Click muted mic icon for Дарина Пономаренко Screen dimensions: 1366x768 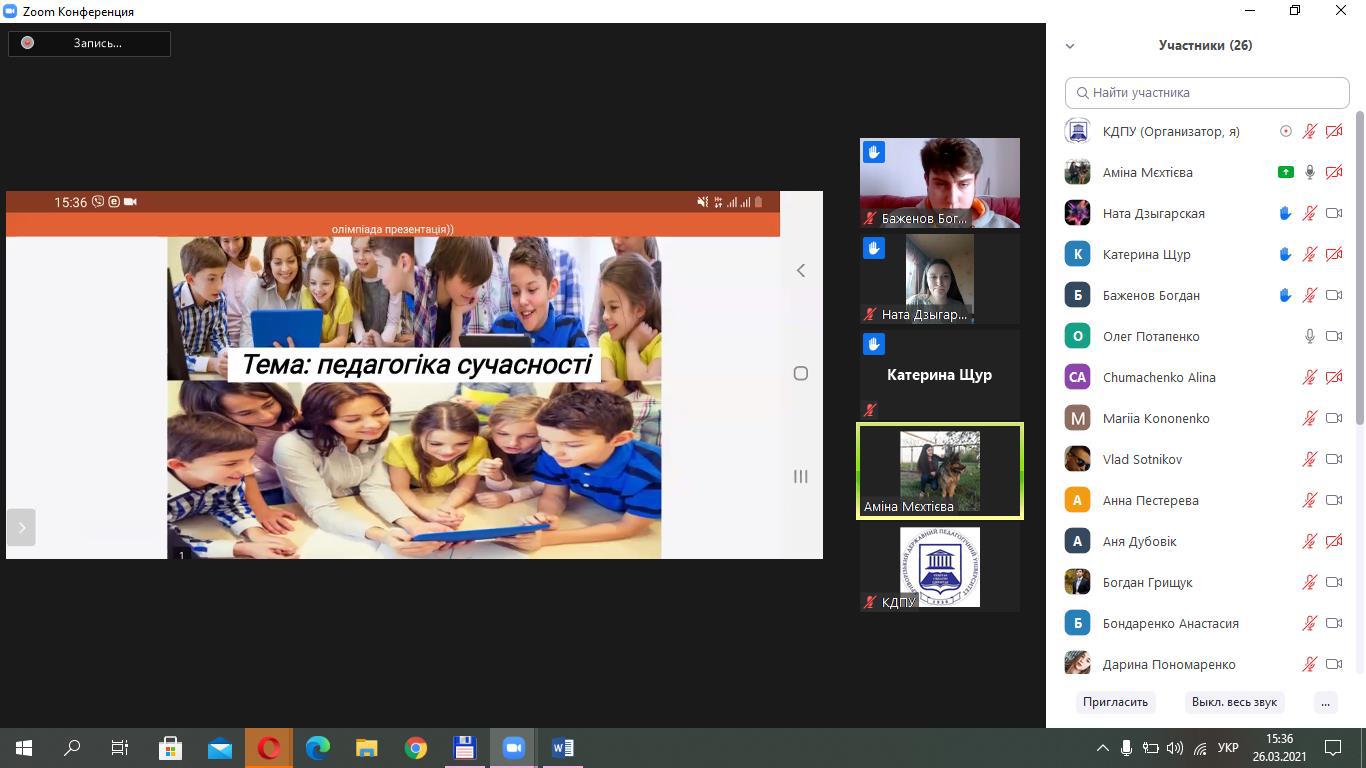click(1310, 664)
